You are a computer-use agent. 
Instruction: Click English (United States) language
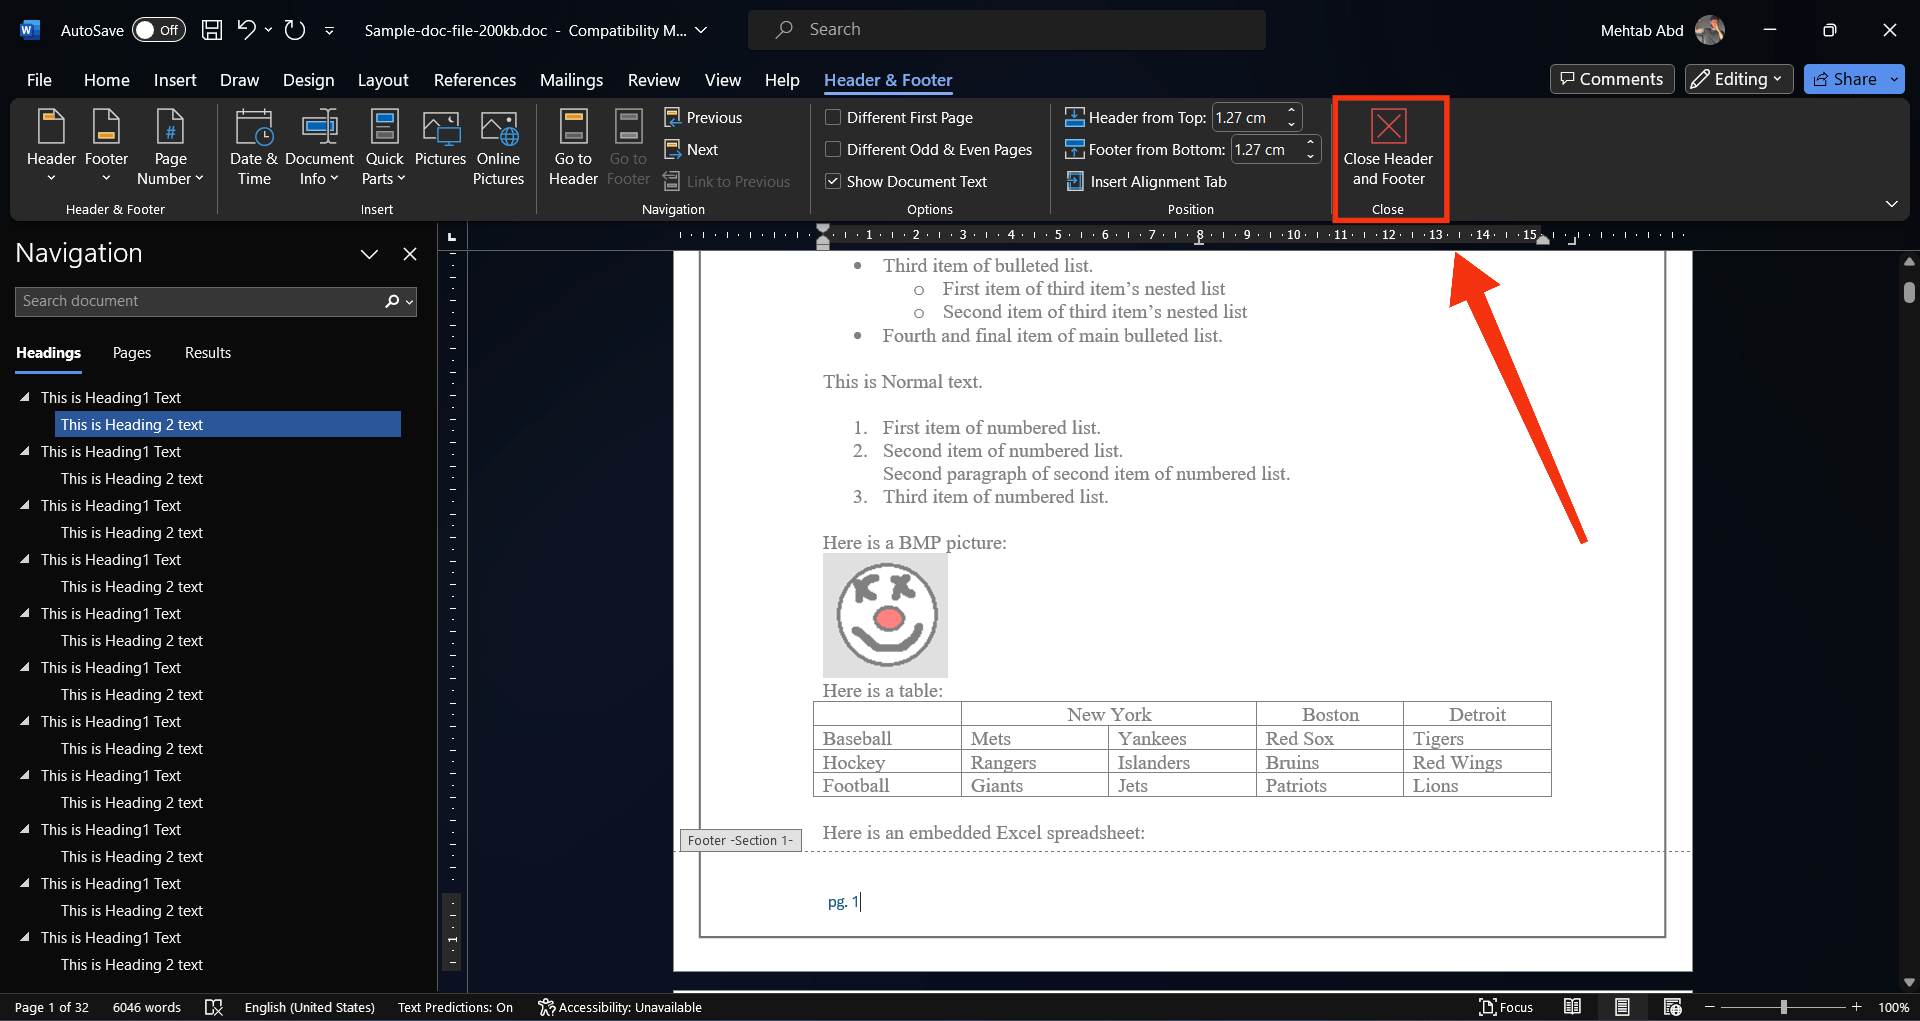tap(310, 1007)
